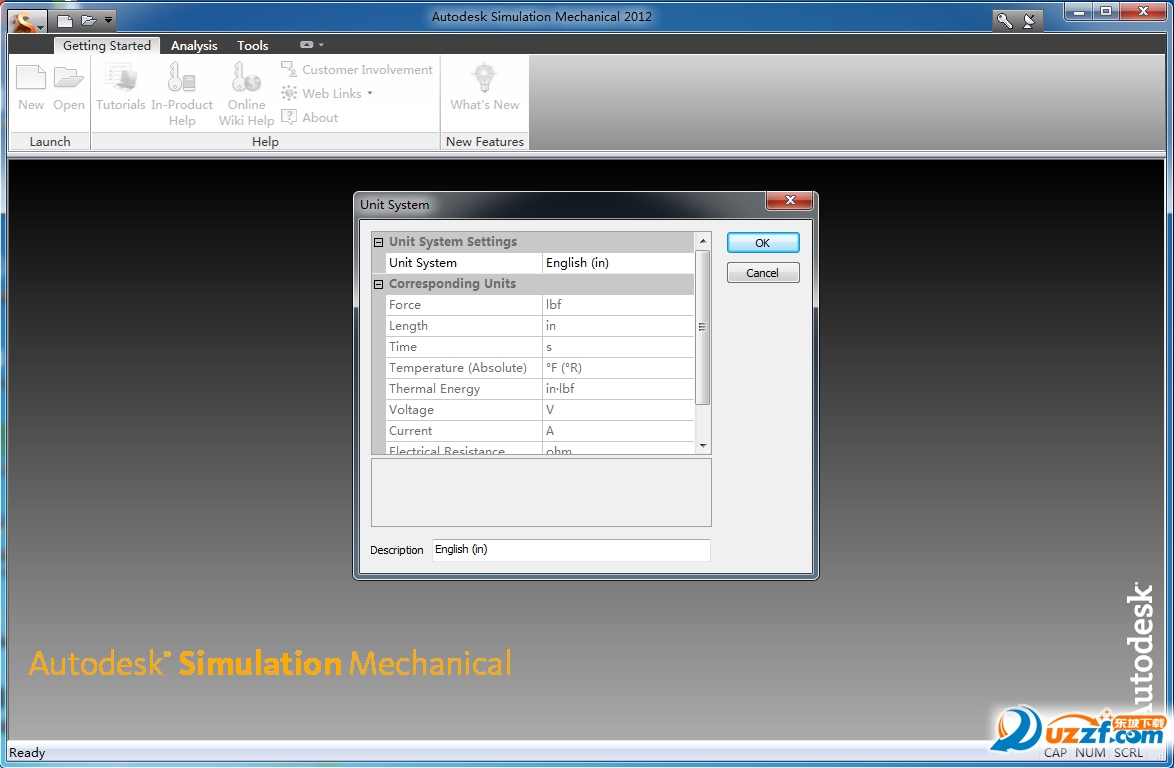Select Customer Involvement in the Help panel
Image resolution: width=1174 pixels, height=768 pixels.
point(357,70)
